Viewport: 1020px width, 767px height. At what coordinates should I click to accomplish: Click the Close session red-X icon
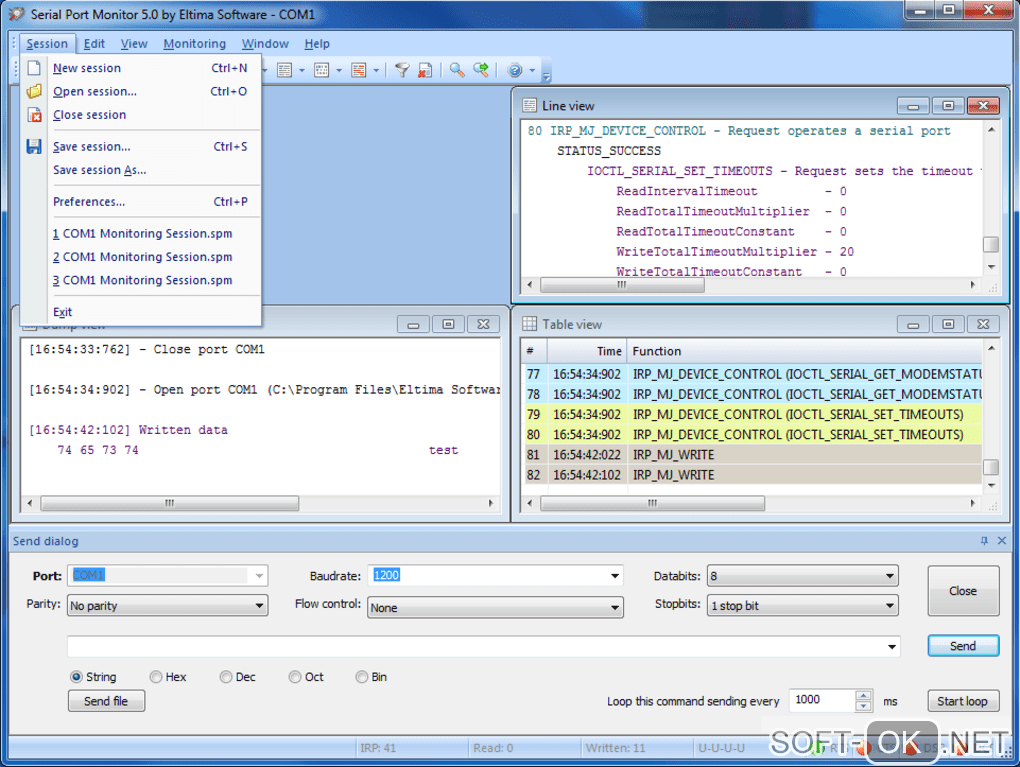click(x=34, y=115)
